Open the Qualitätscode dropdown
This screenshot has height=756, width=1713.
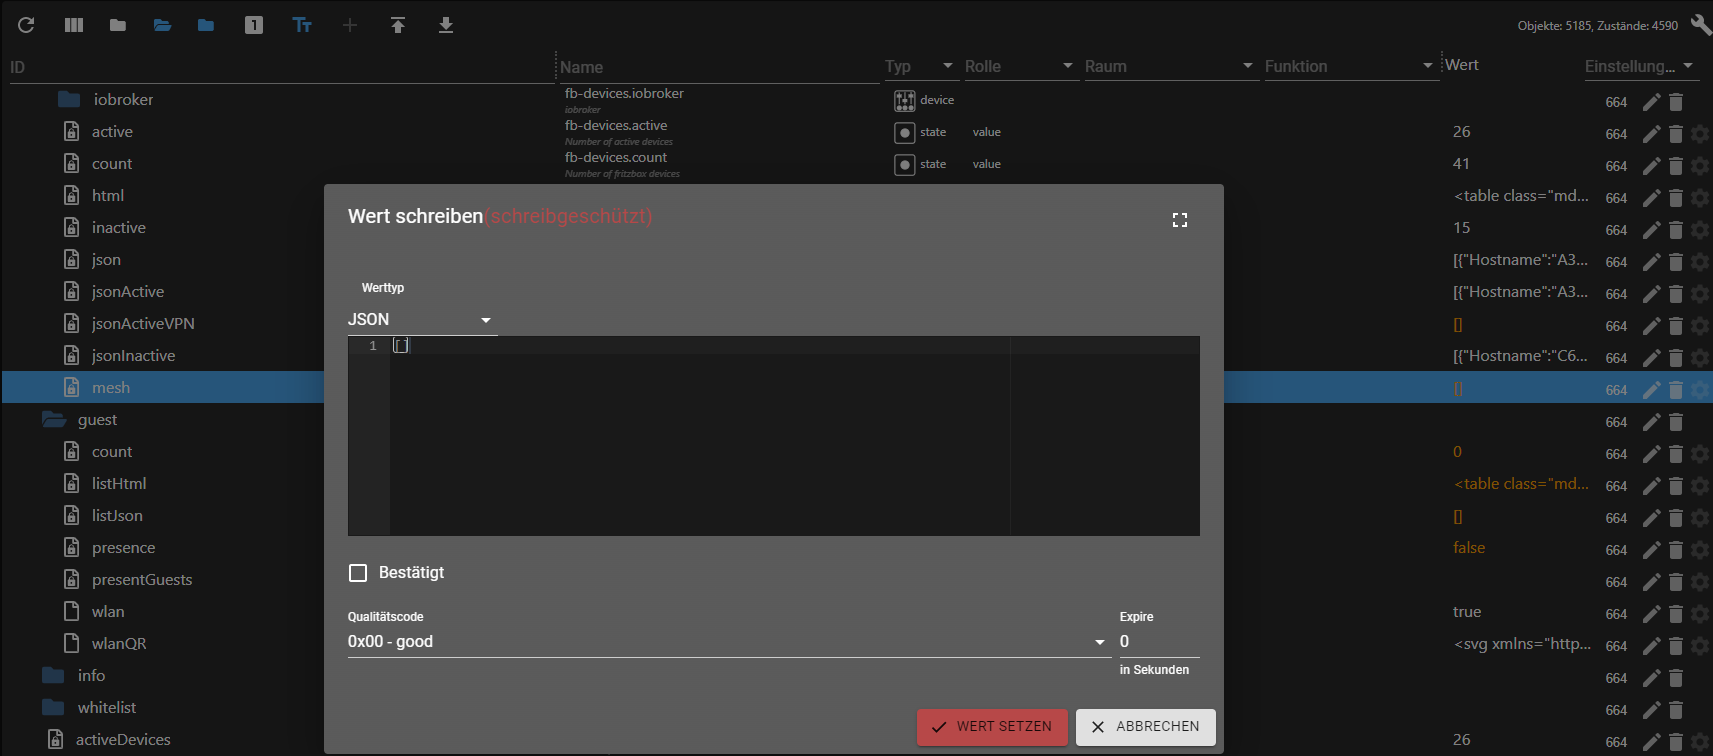point(729,642)
